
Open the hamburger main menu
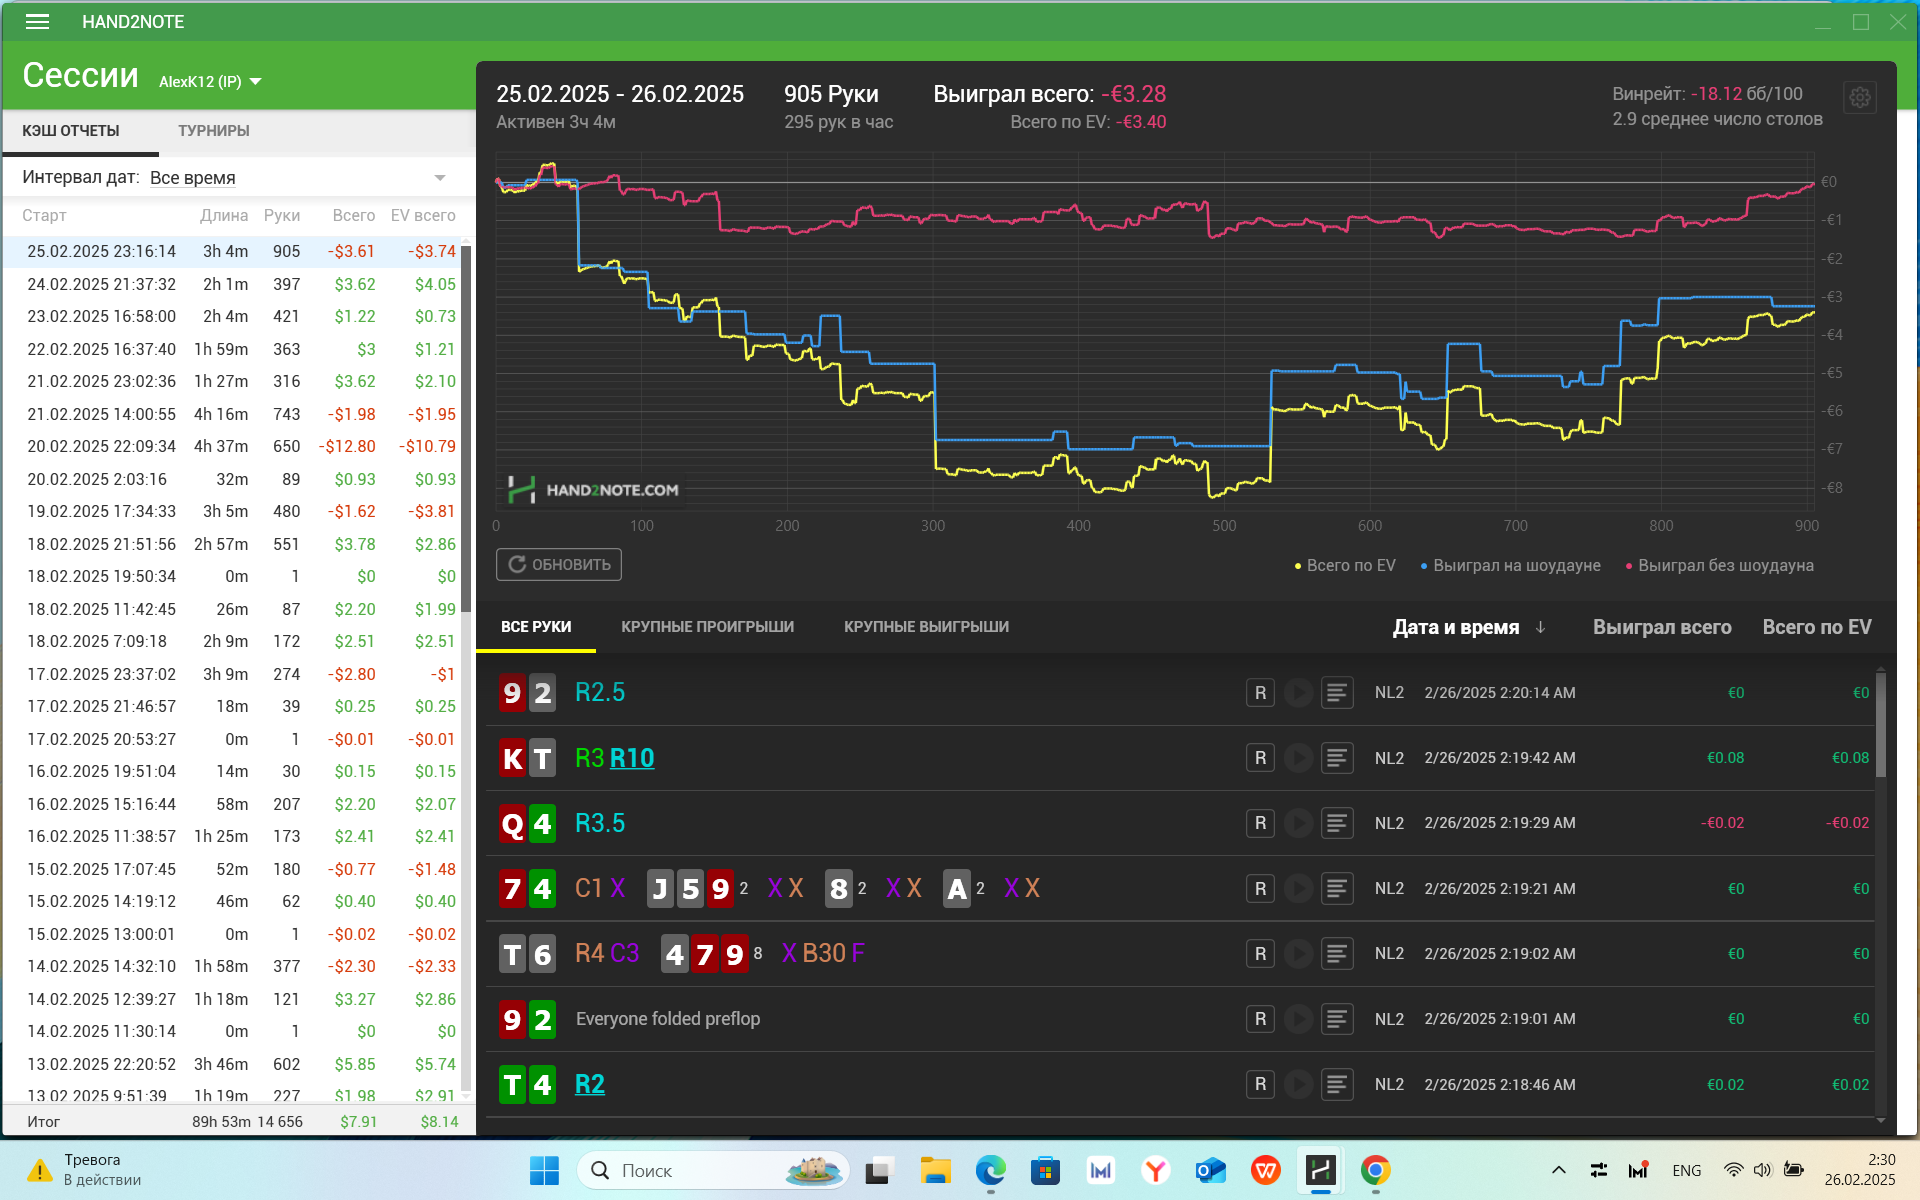coord(37,22)
